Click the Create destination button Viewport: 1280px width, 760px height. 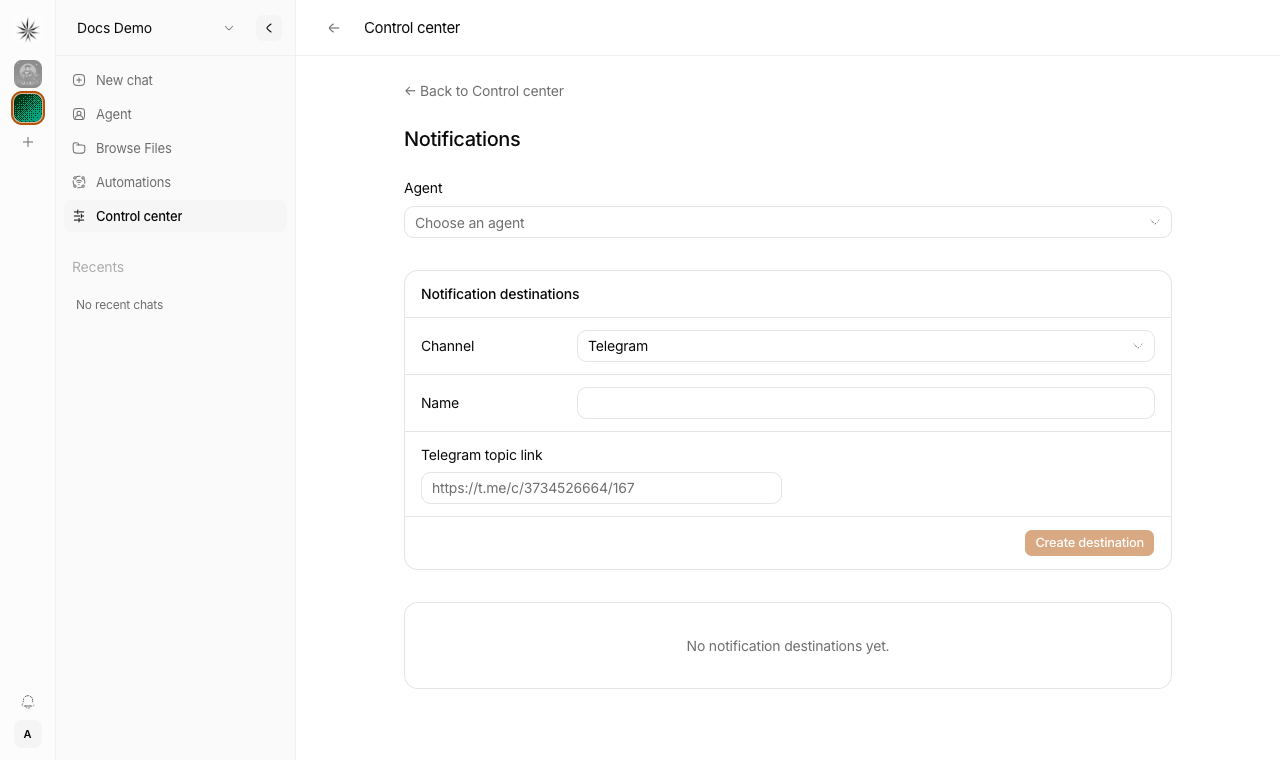coord(1090,543)
